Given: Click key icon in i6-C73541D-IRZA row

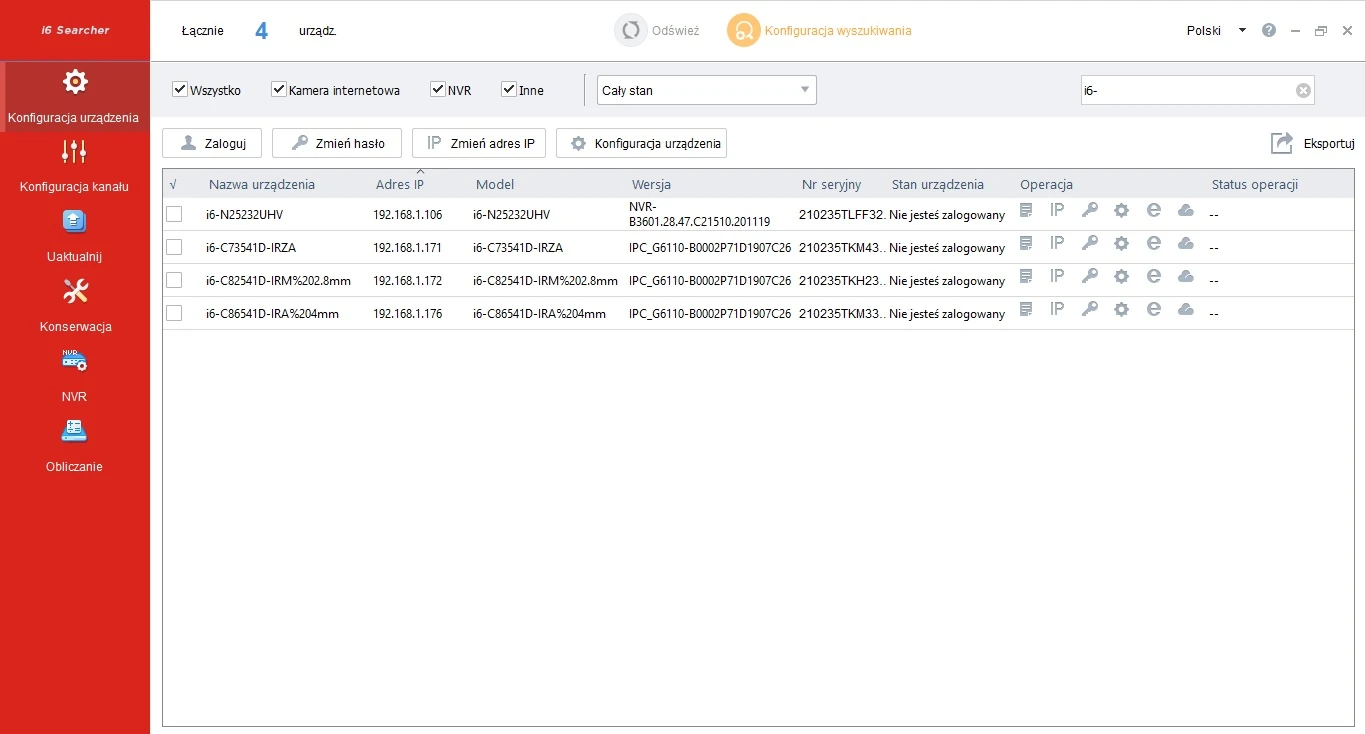Looking at the screenshot, I should [x=1090, y=243].
